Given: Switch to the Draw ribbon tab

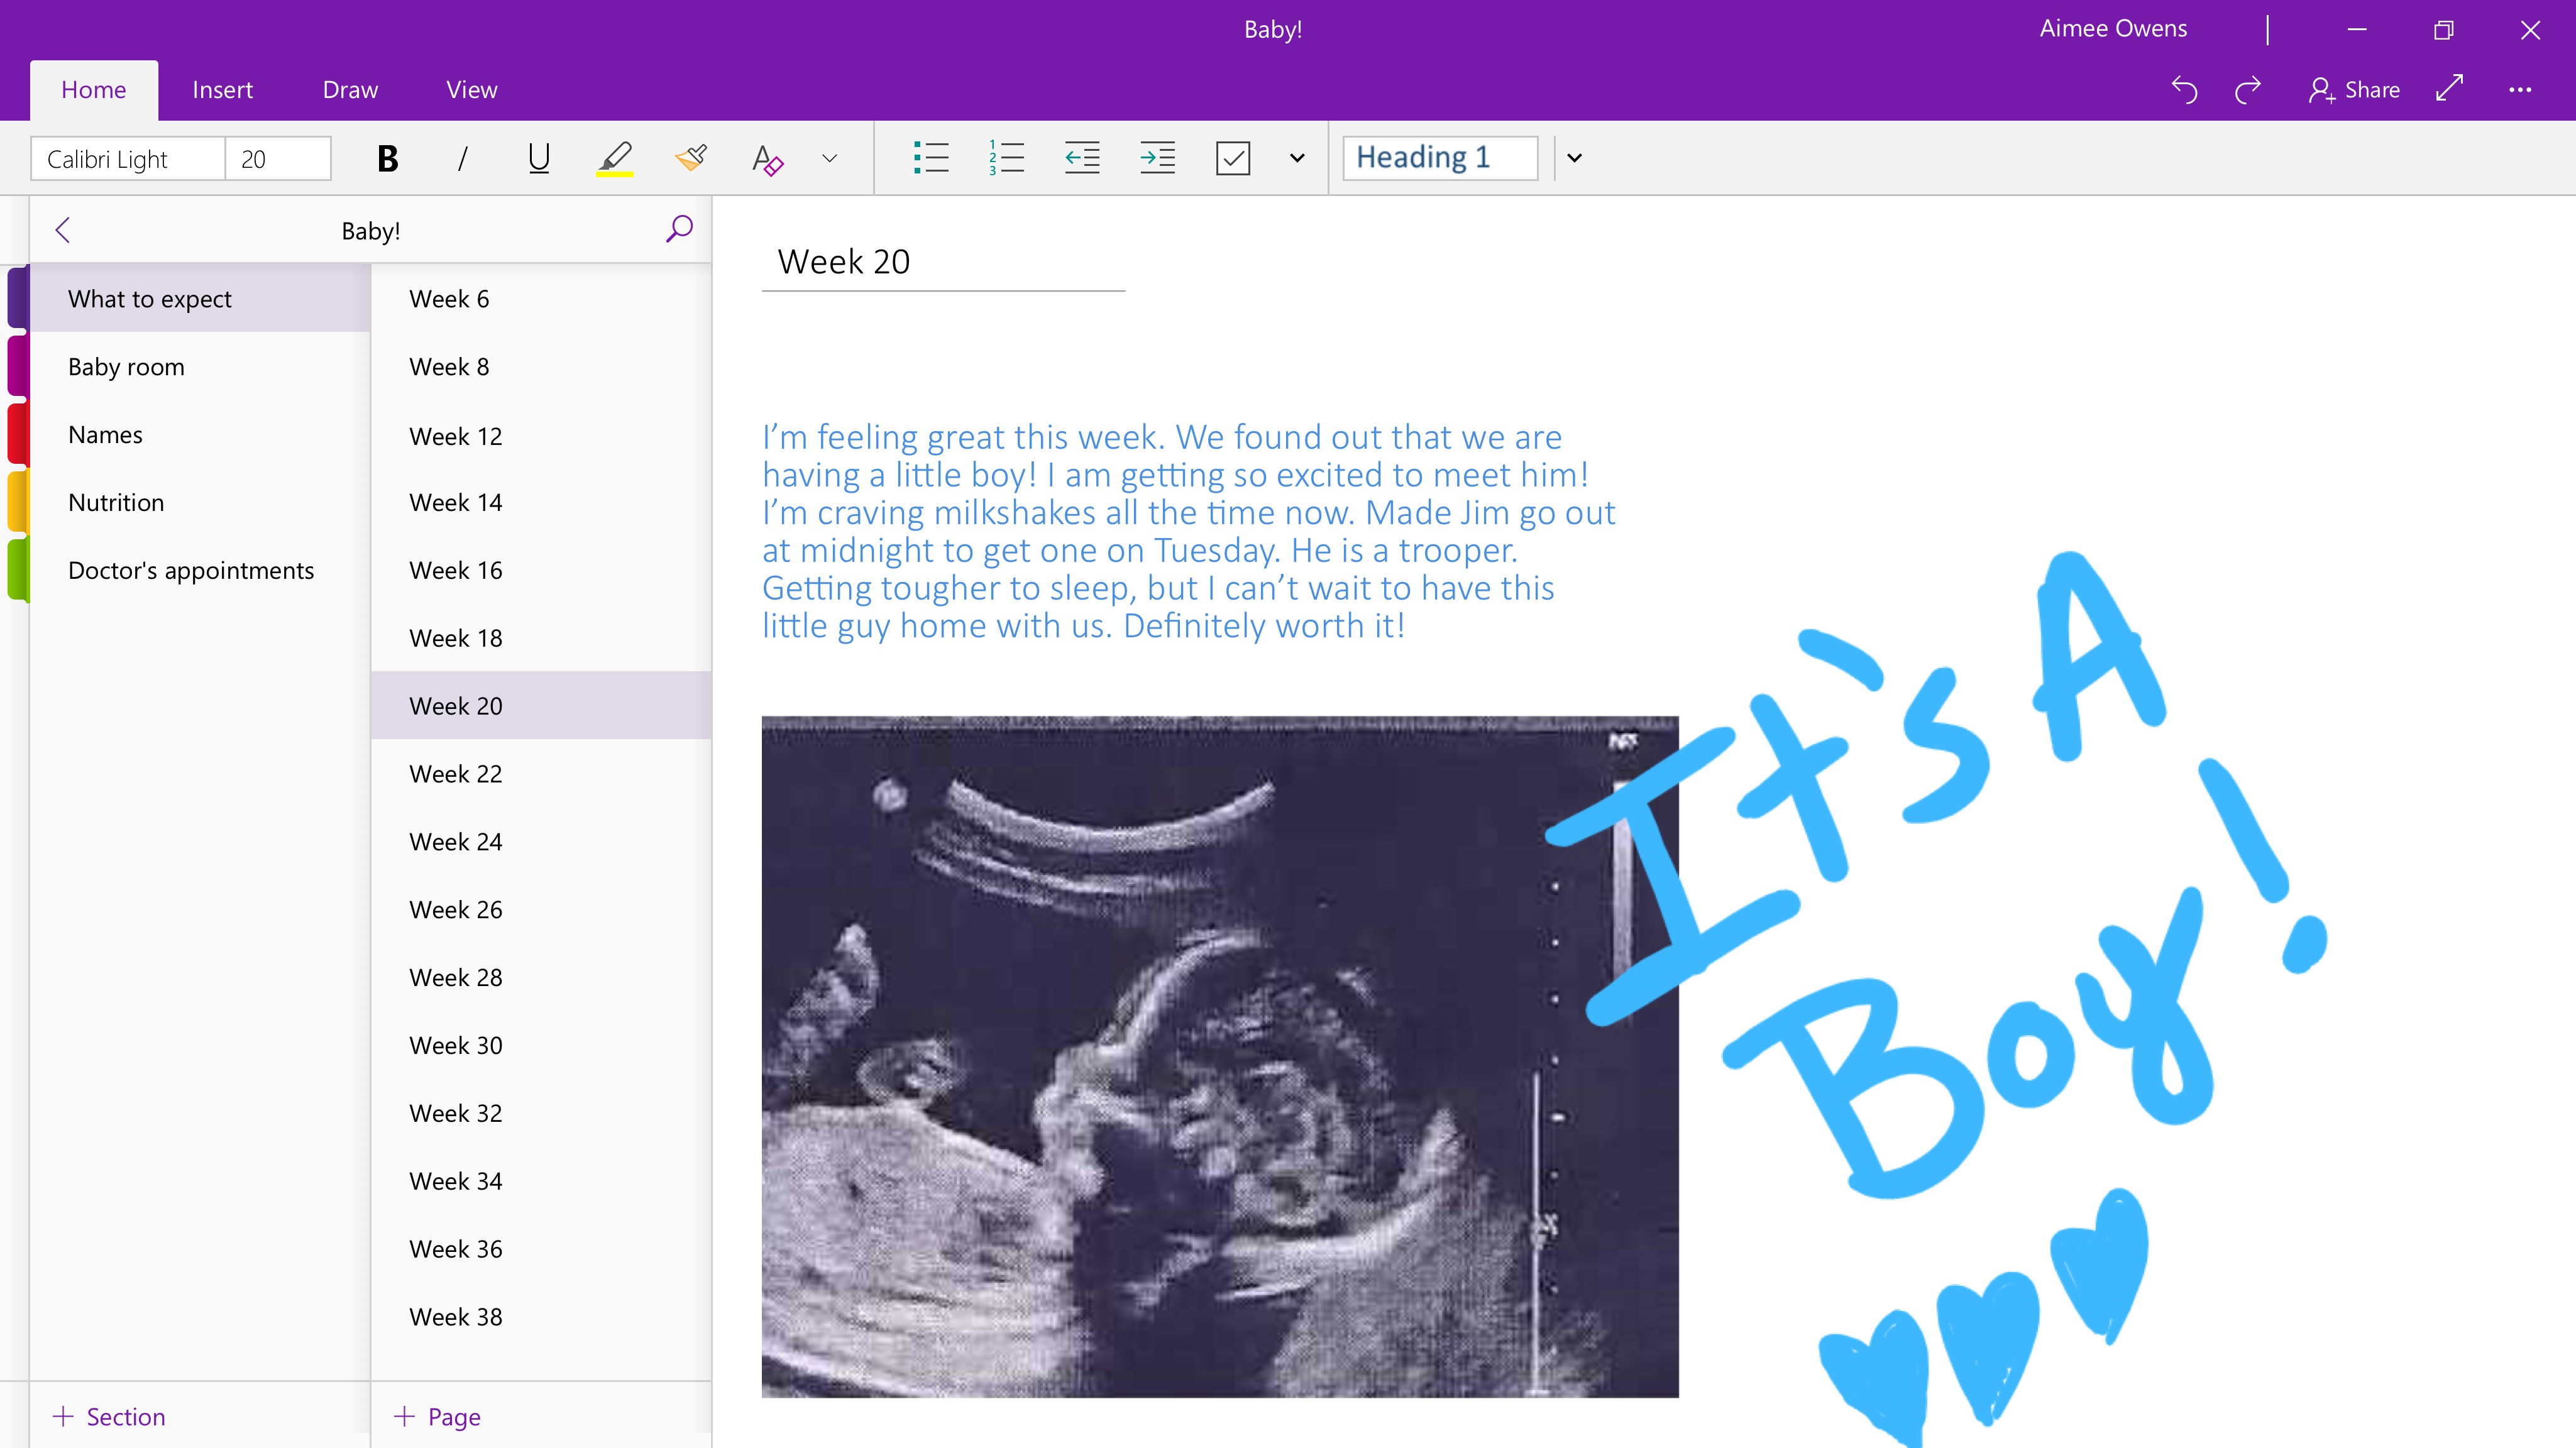Looking at the screenshot, I should pyautogui.click(x=349, y=89).
